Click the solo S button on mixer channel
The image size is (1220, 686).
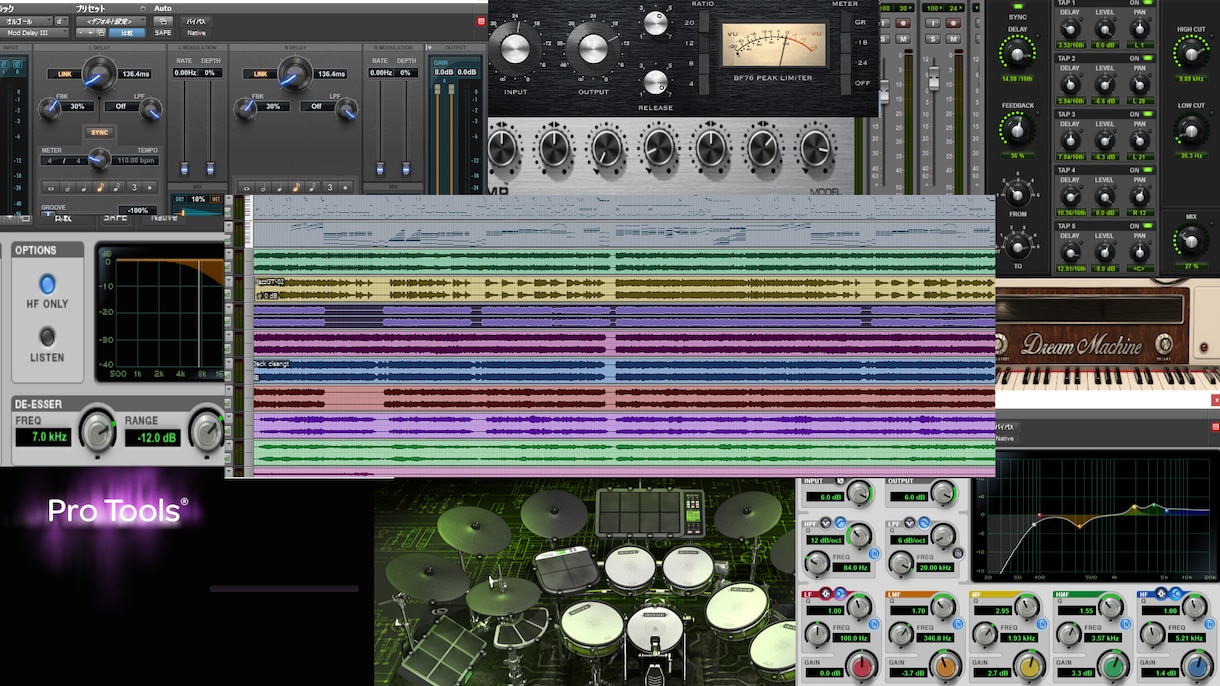click(933, 39)
